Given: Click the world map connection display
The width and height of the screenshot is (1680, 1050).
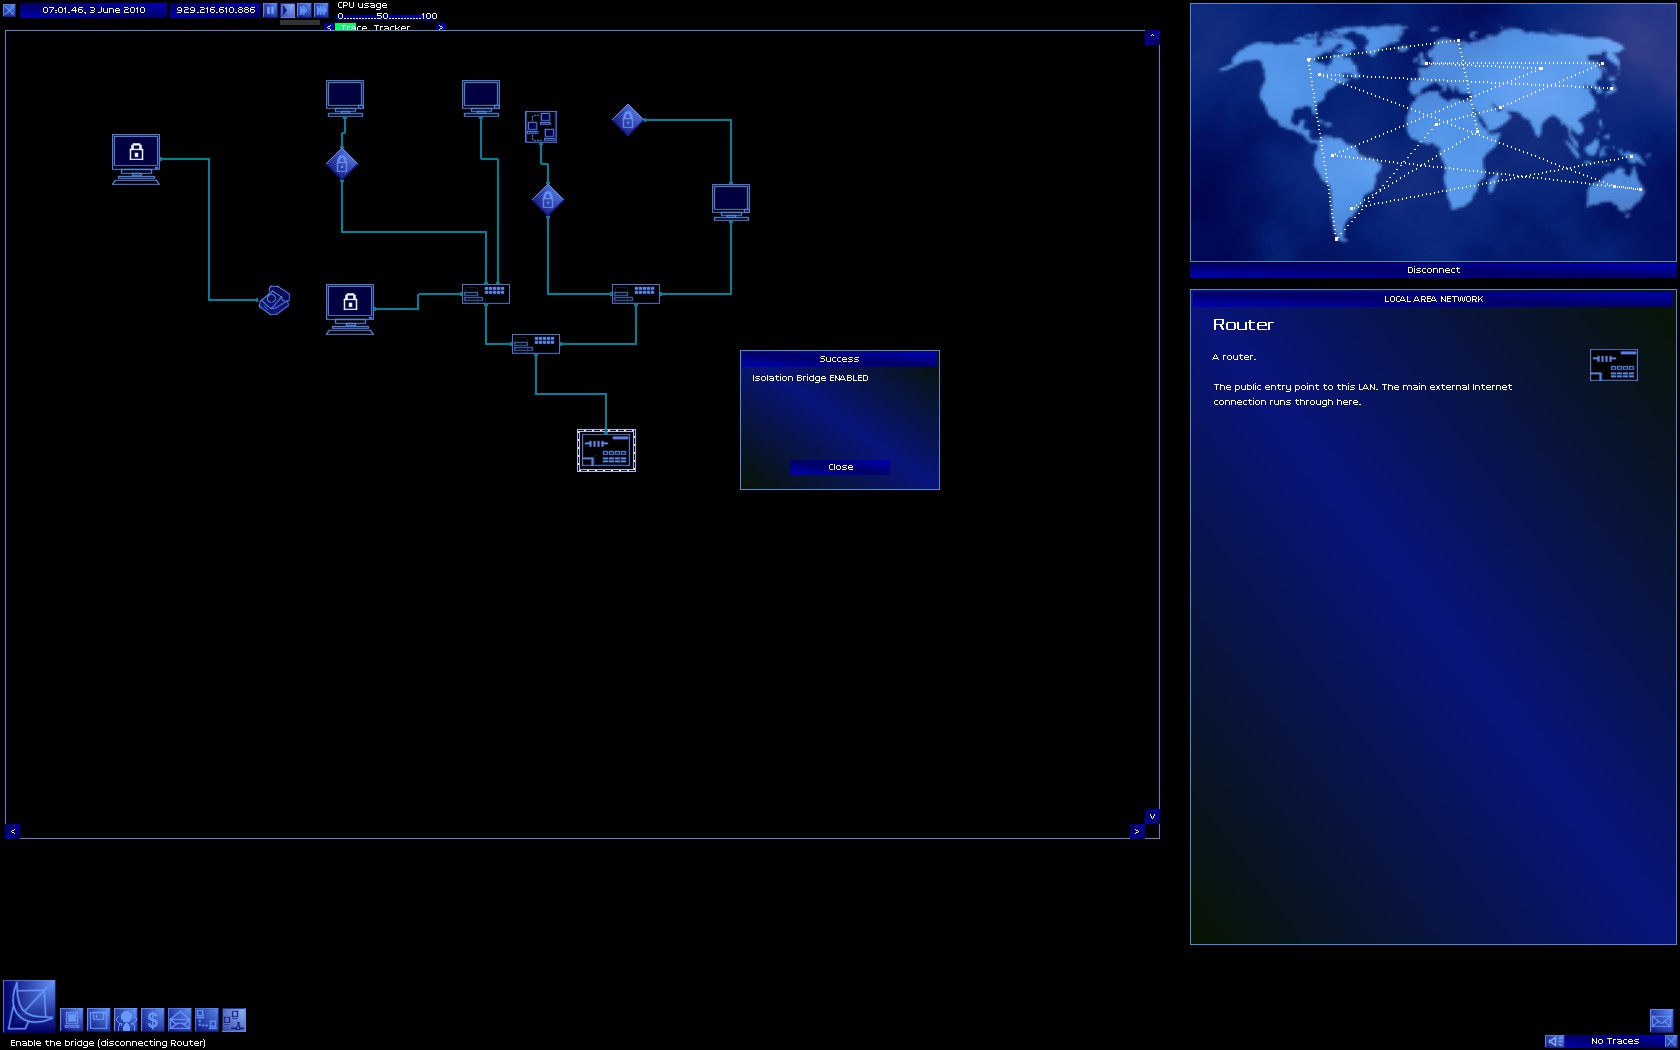Looking at the screenshot, I should [1433, 132].
